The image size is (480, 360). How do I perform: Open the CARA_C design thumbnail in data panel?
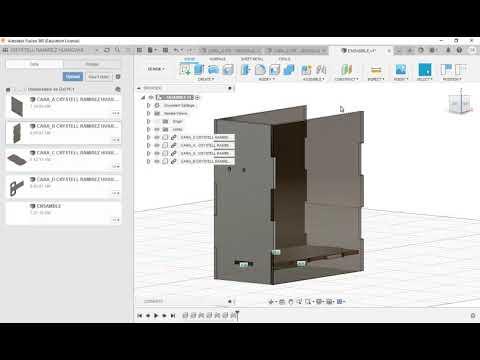[17, 160]
